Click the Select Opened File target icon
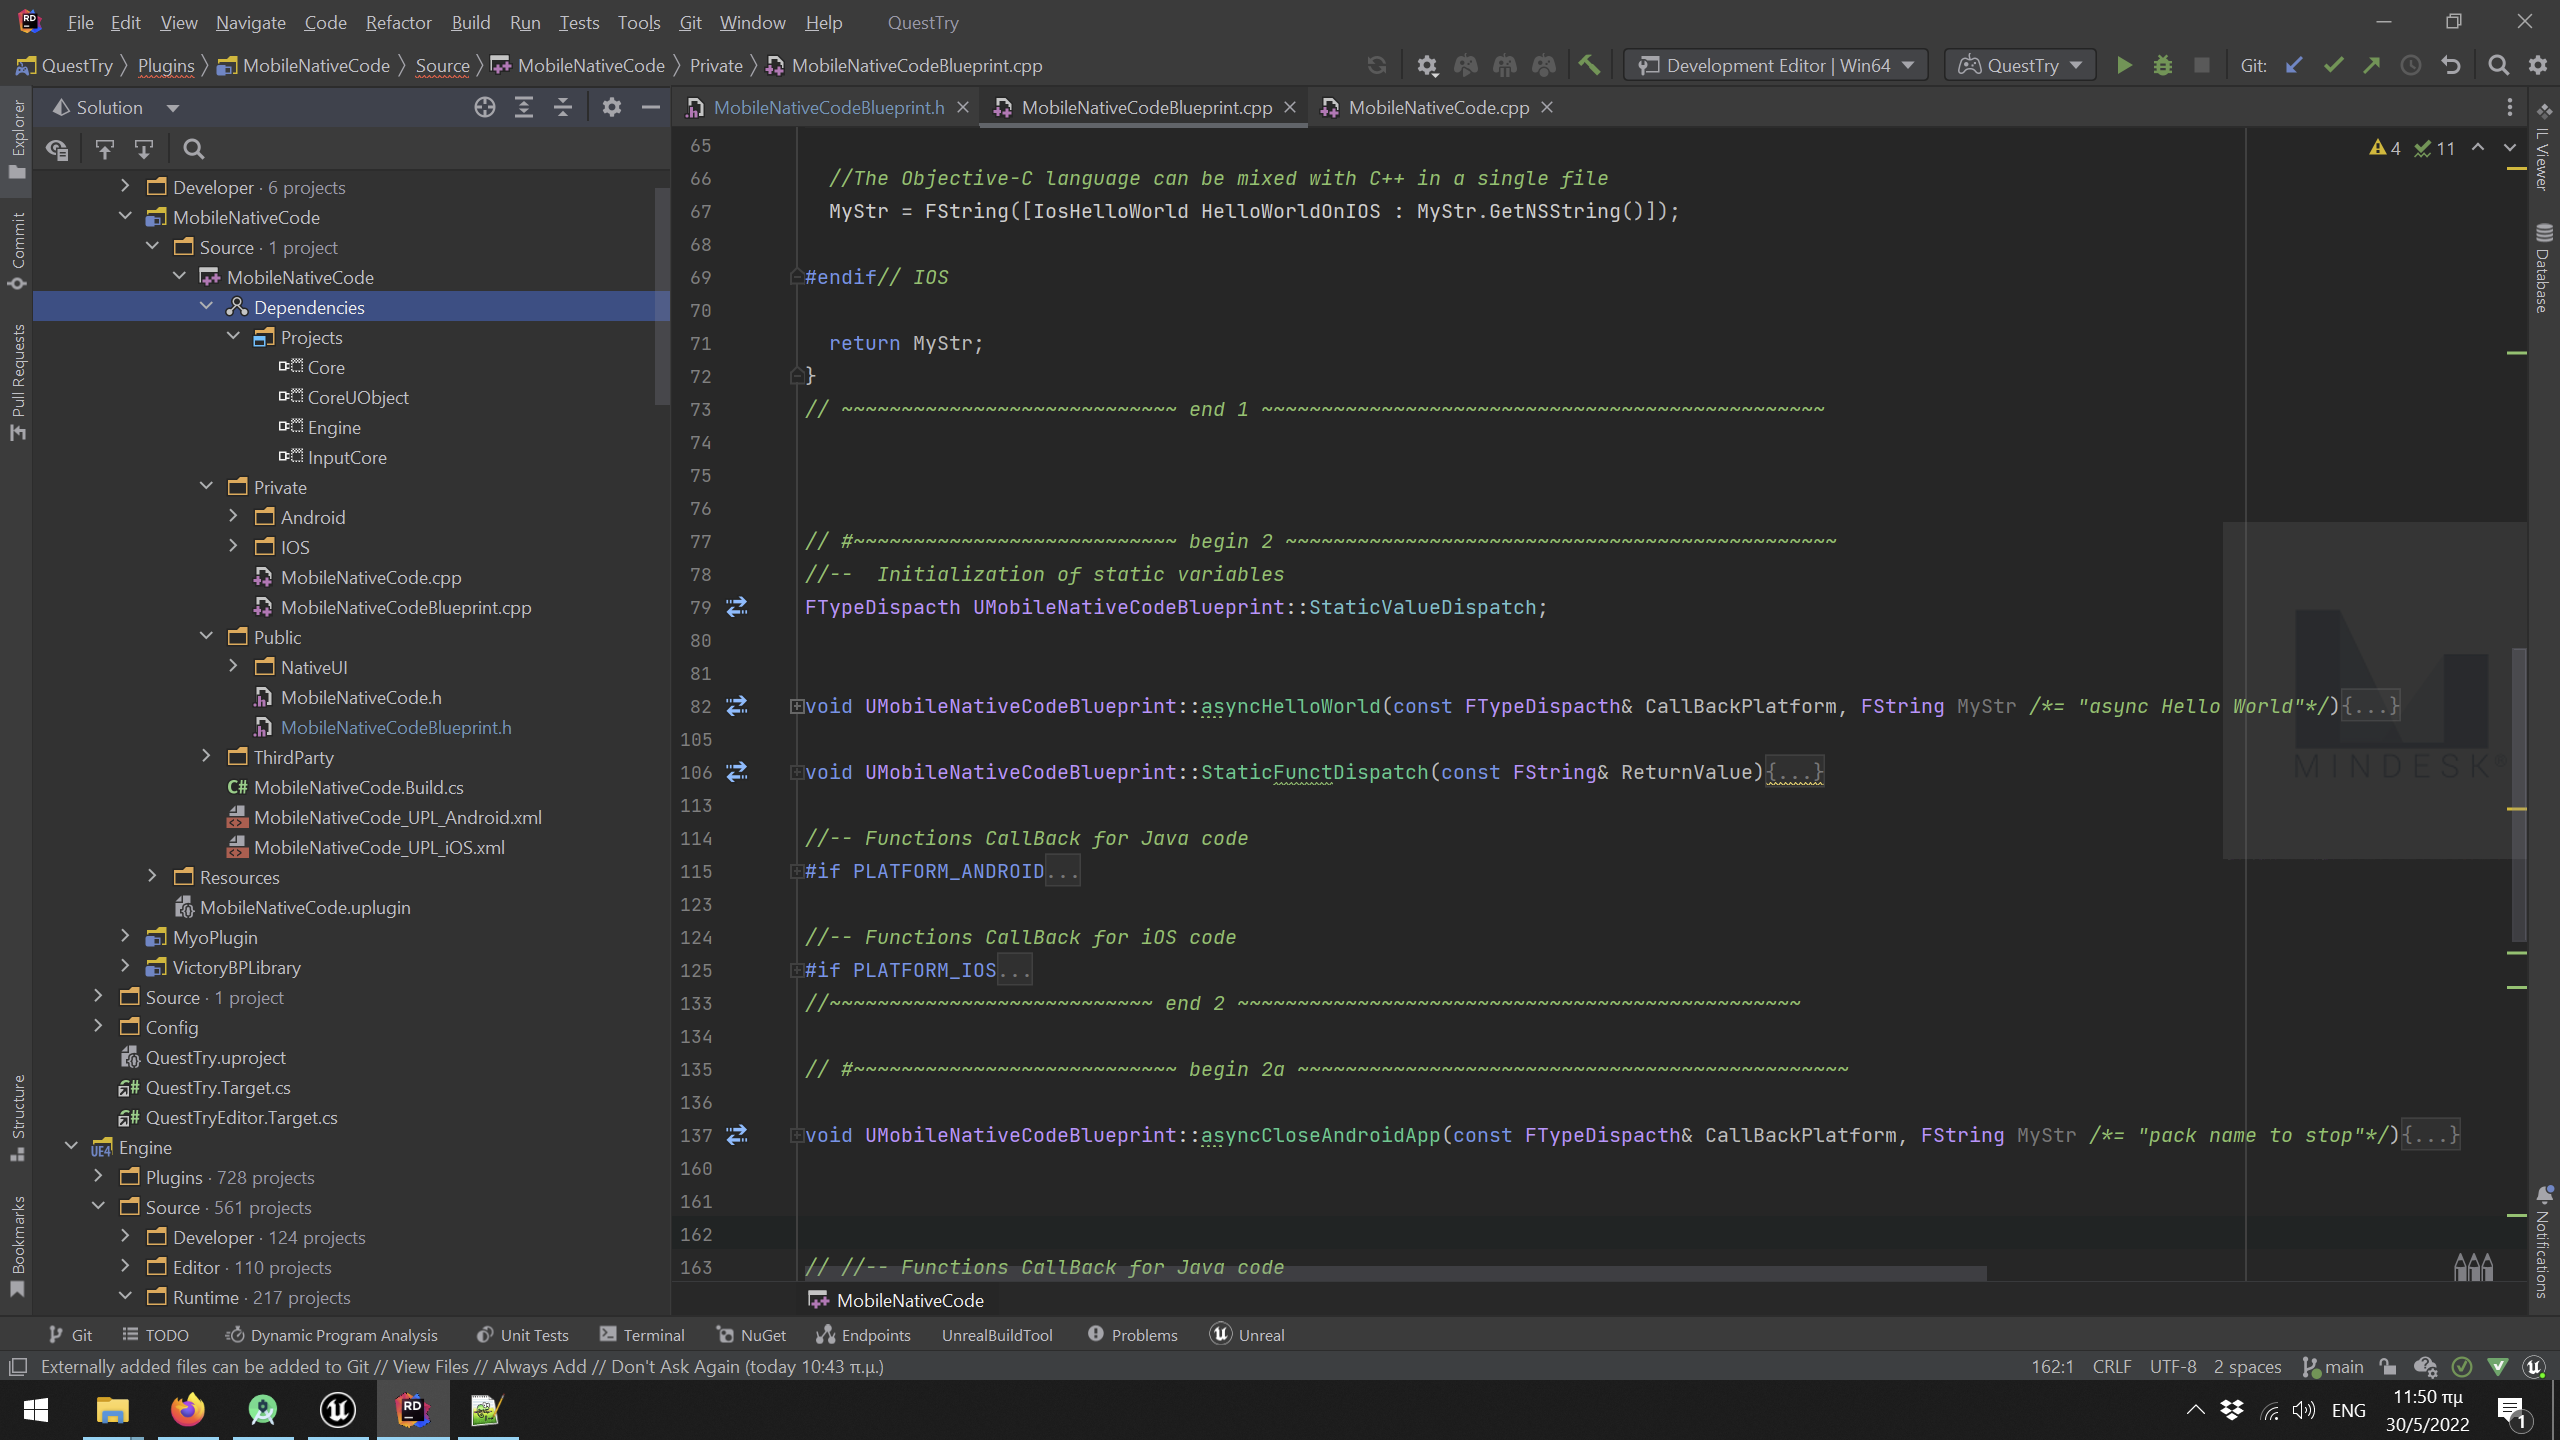Screen dimensions: 2560x1440 tap(485, 108)
